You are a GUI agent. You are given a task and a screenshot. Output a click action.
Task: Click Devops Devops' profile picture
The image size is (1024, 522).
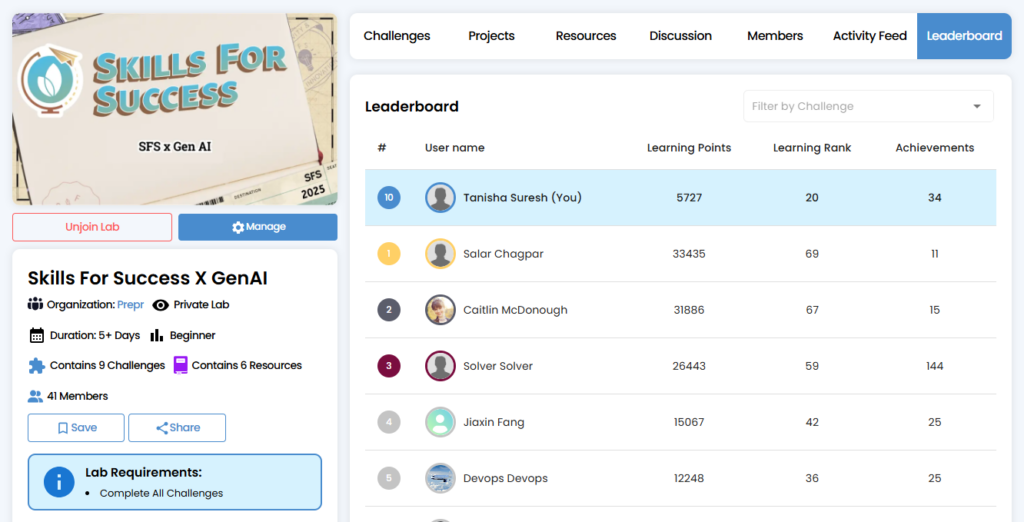pos(440,478)
